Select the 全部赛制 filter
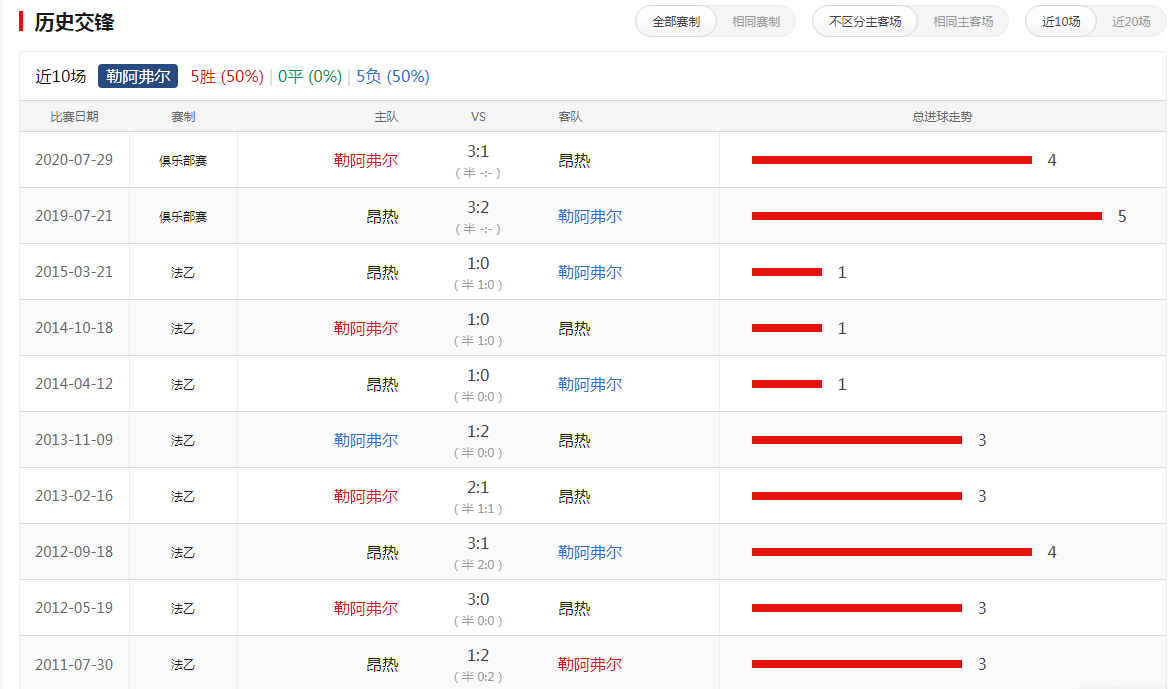Viewport: 1168px width, 689px height. pos(676,22)
